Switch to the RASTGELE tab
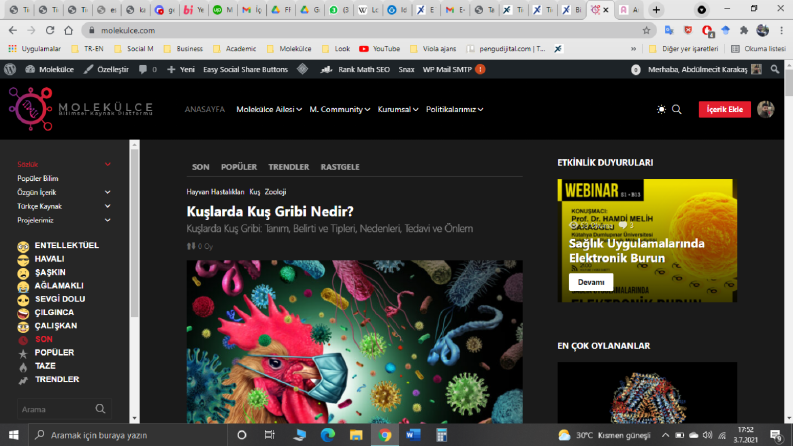Screen dimensions: 793x446 pyautogui.click(x=340, y=167)
